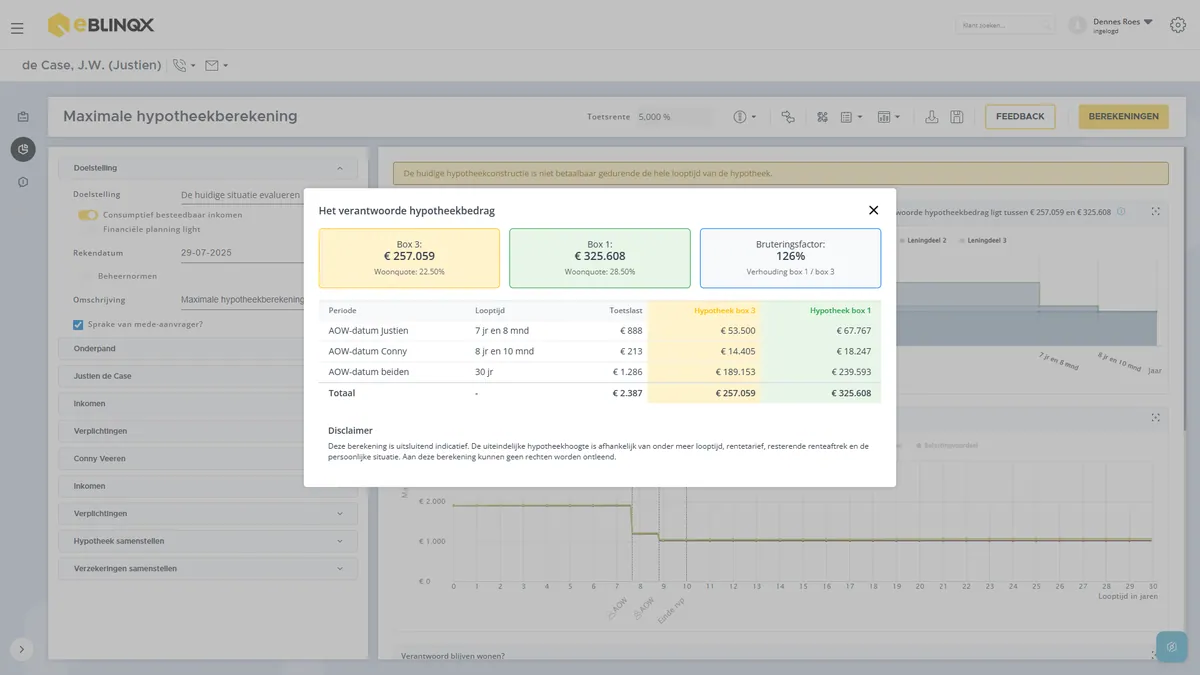Screen dimensions: 1200x675
Task: Open the info circle toolbar dropdown
Action: [x=744, y=117]
